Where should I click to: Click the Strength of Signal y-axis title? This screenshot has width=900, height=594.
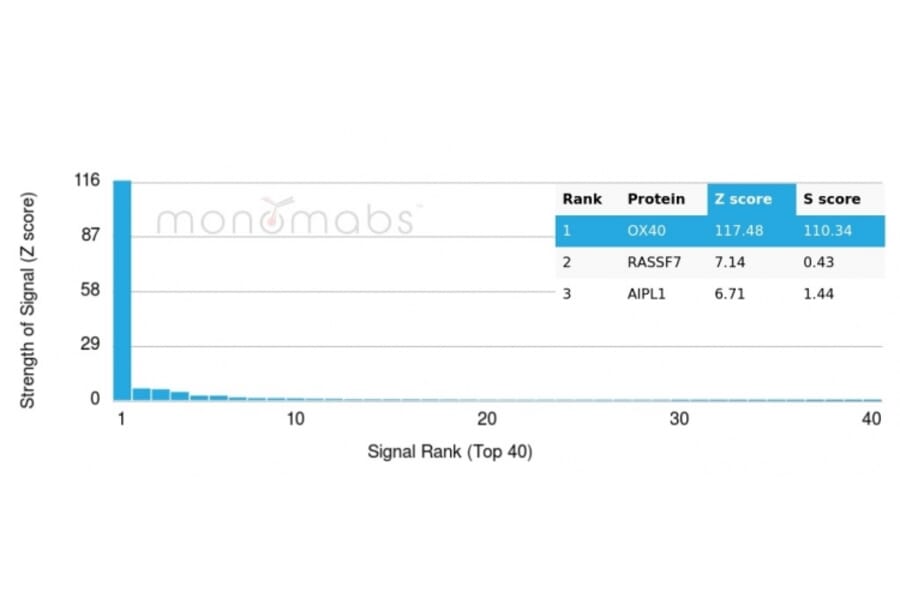pyautogui.click(x=28, y=300)
